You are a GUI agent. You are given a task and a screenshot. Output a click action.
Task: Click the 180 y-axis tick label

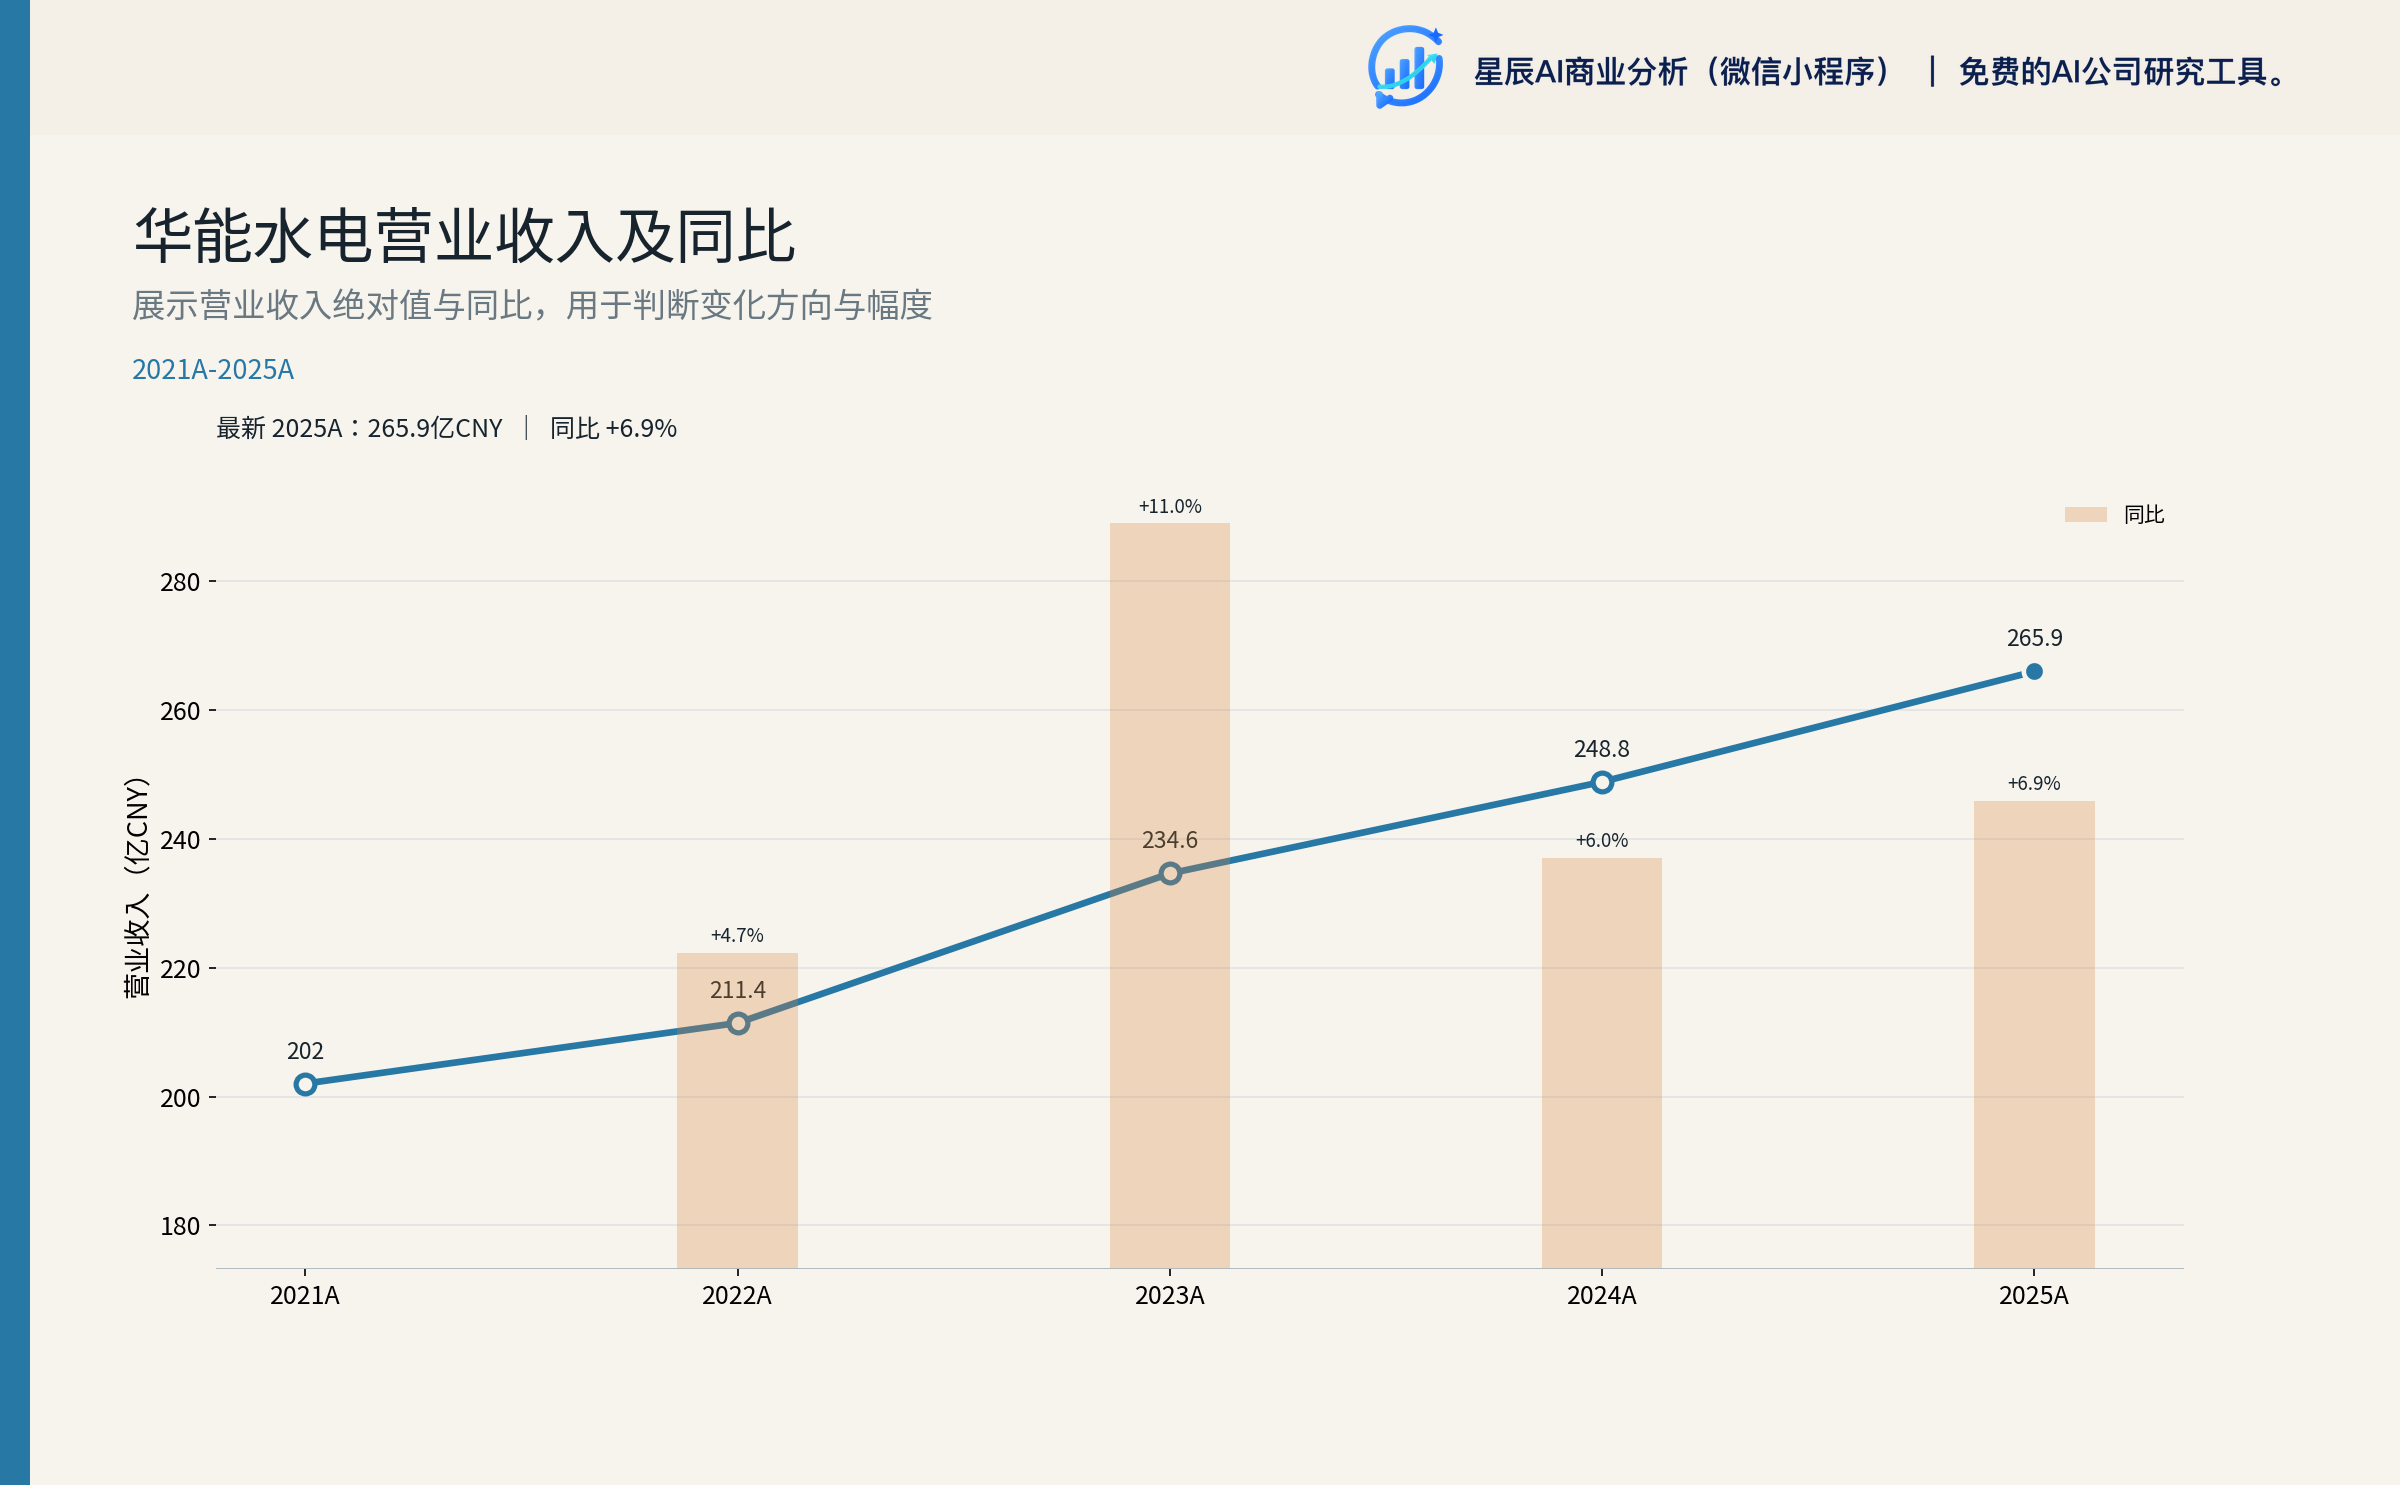(x=180, y=1226)
